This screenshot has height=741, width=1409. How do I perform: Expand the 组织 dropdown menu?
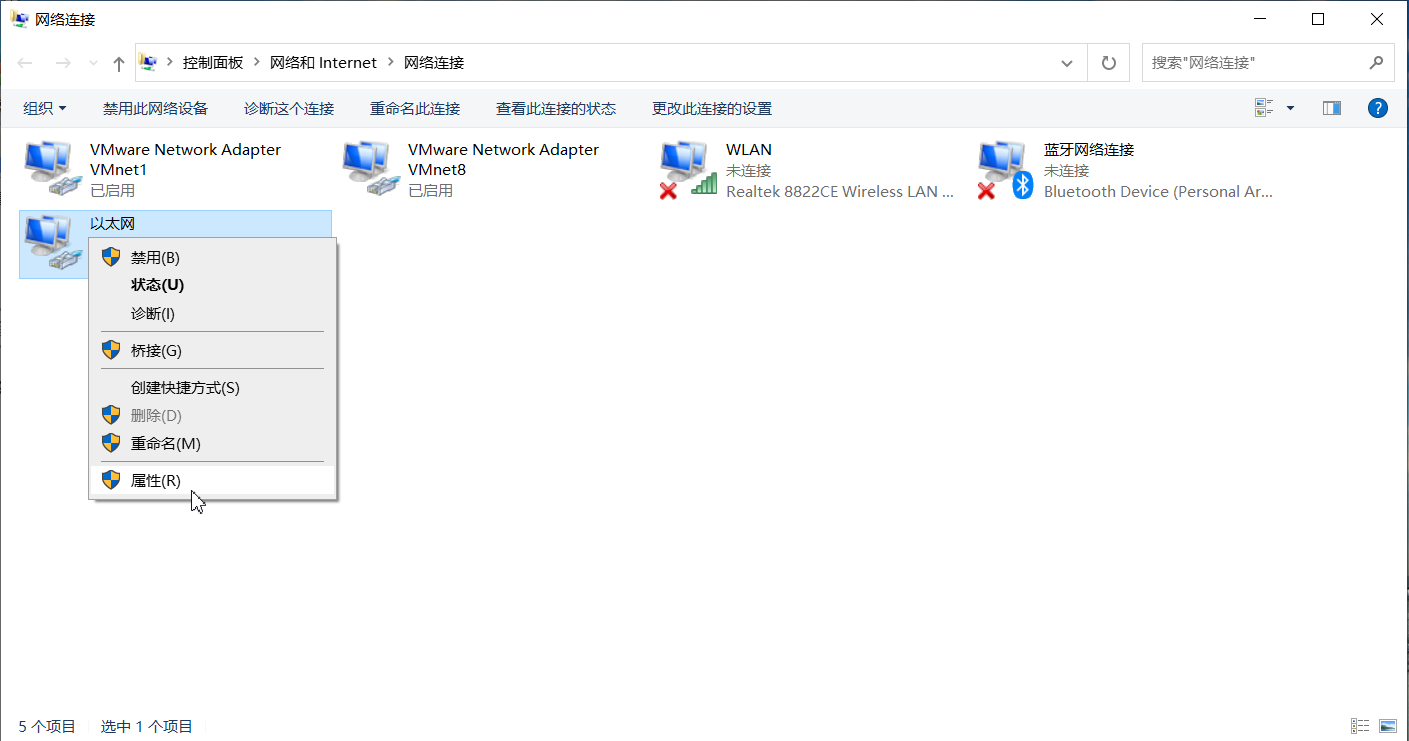tap(45, 108)
